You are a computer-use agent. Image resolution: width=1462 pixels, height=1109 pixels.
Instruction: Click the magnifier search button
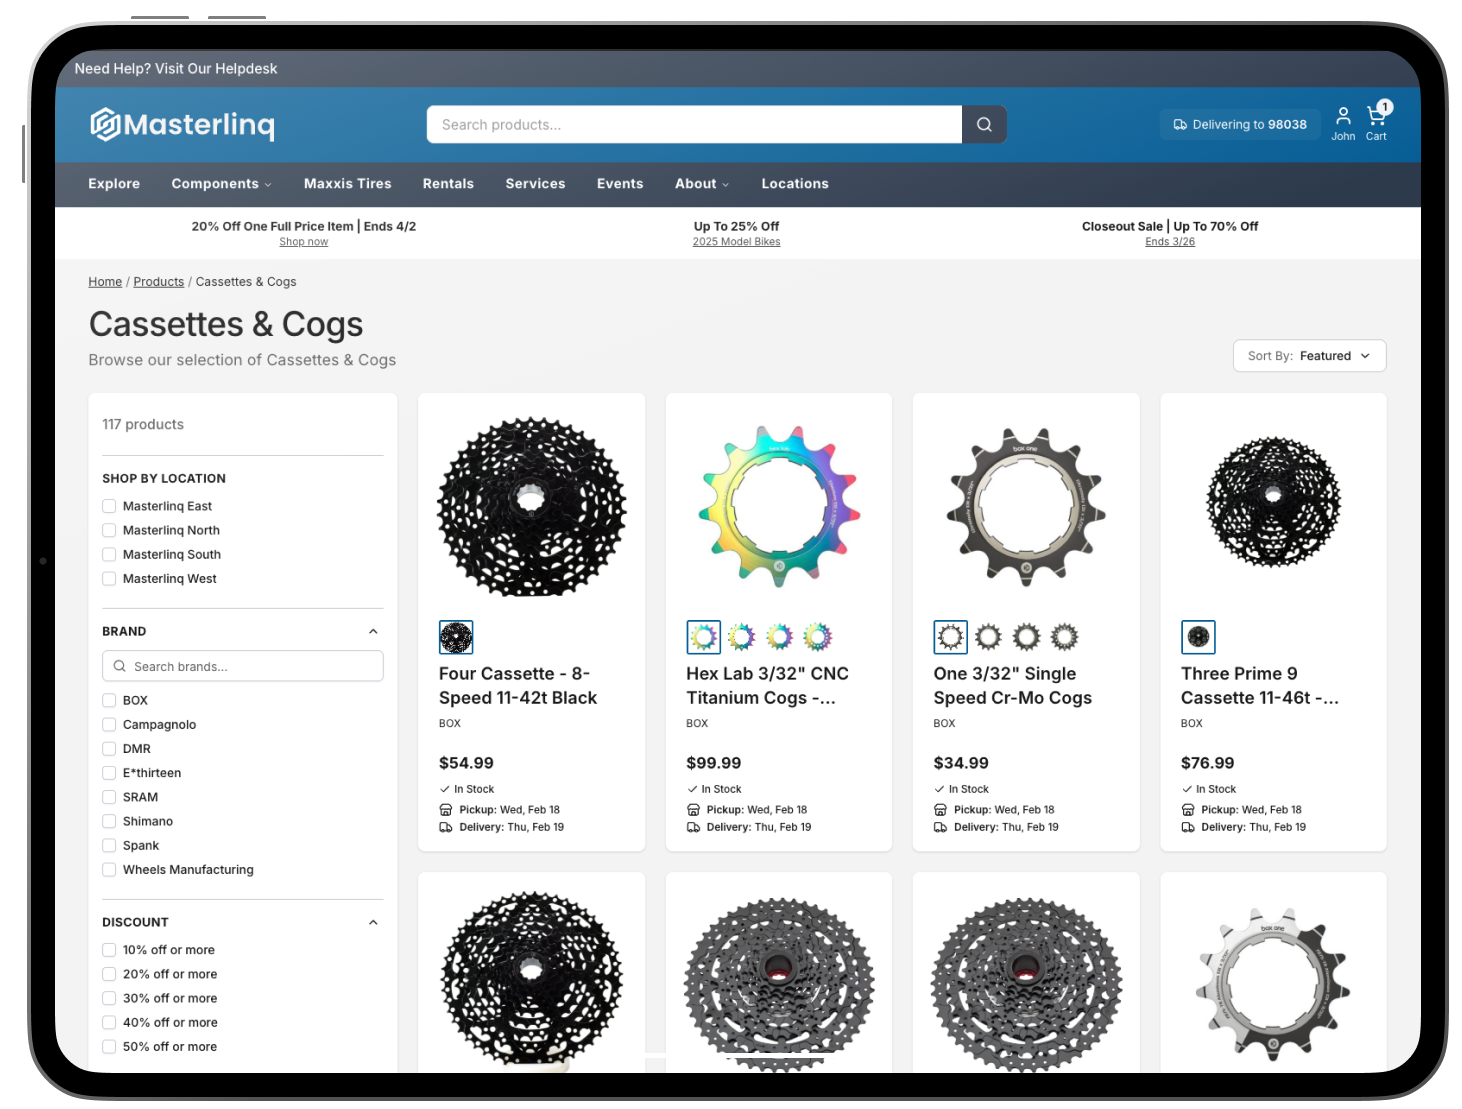pos(984,125)
